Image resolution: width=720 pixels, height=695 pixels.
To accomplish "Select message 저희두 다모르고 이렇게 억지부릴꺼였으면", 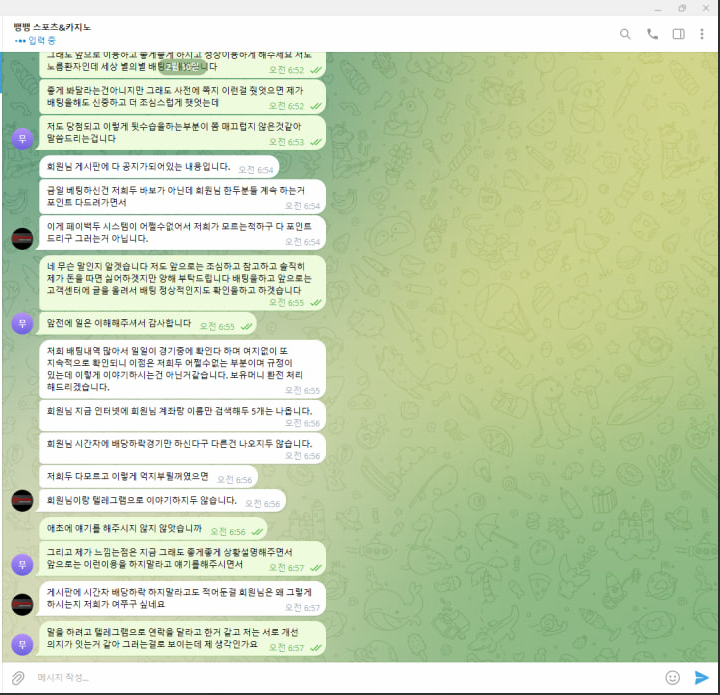I will pos(149,477).
